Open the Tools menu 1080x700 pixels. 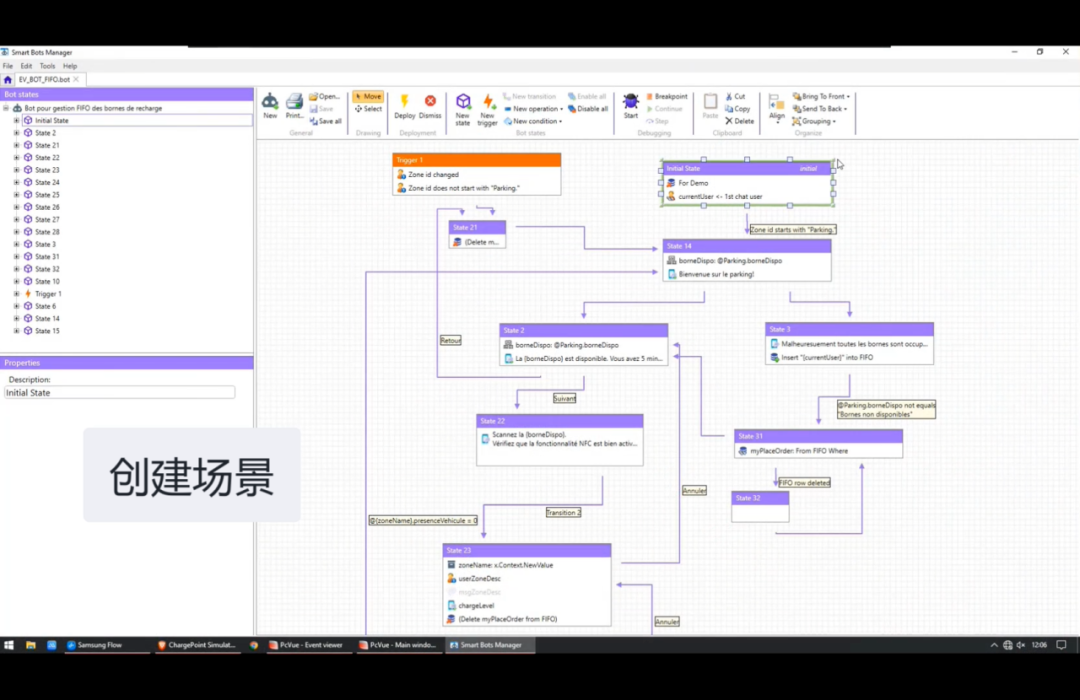click(47, 66)
